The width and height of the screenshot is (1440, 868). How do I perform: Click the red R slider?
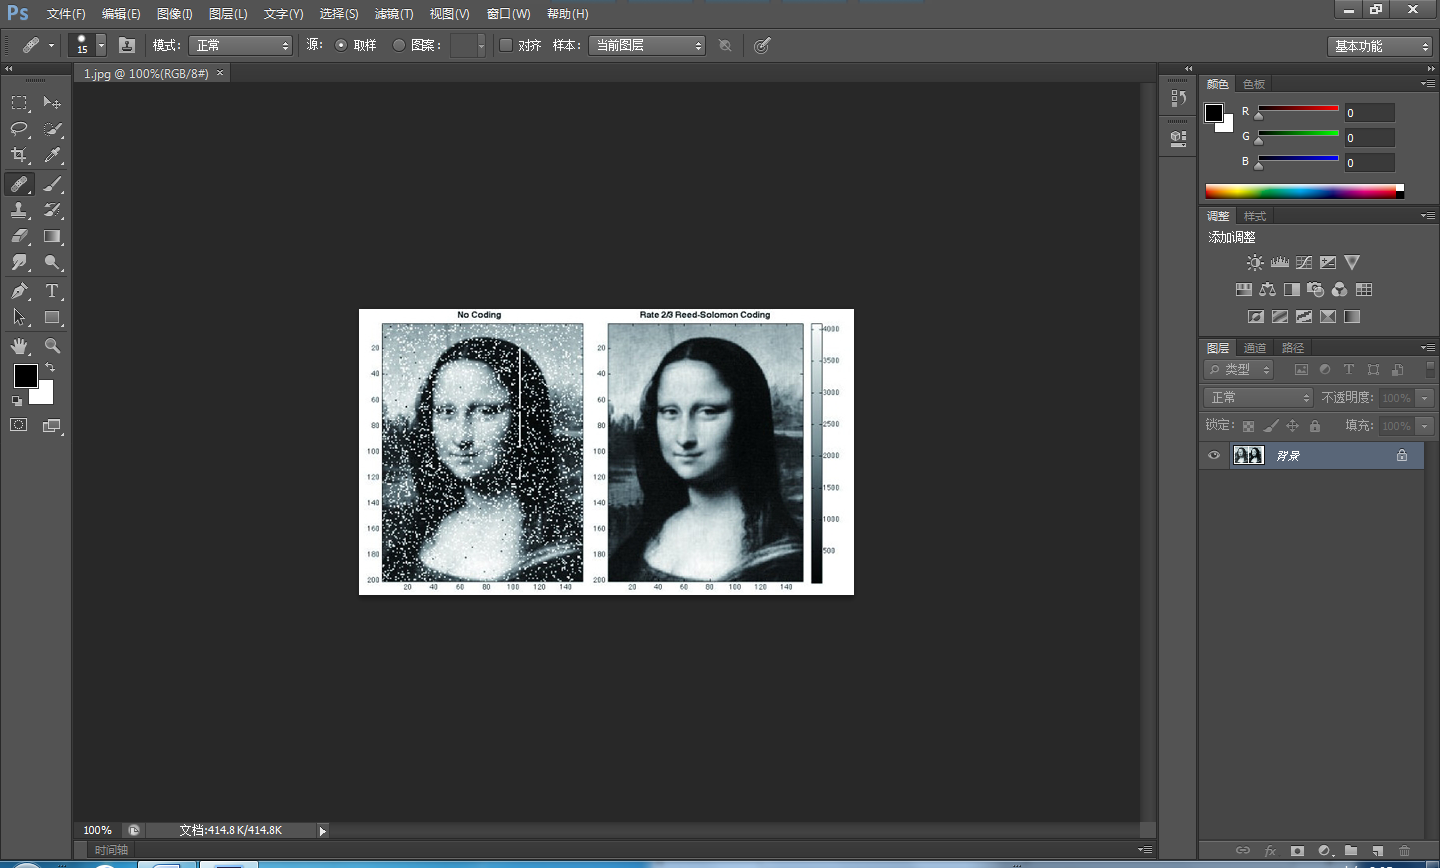tap(1298, 108)
